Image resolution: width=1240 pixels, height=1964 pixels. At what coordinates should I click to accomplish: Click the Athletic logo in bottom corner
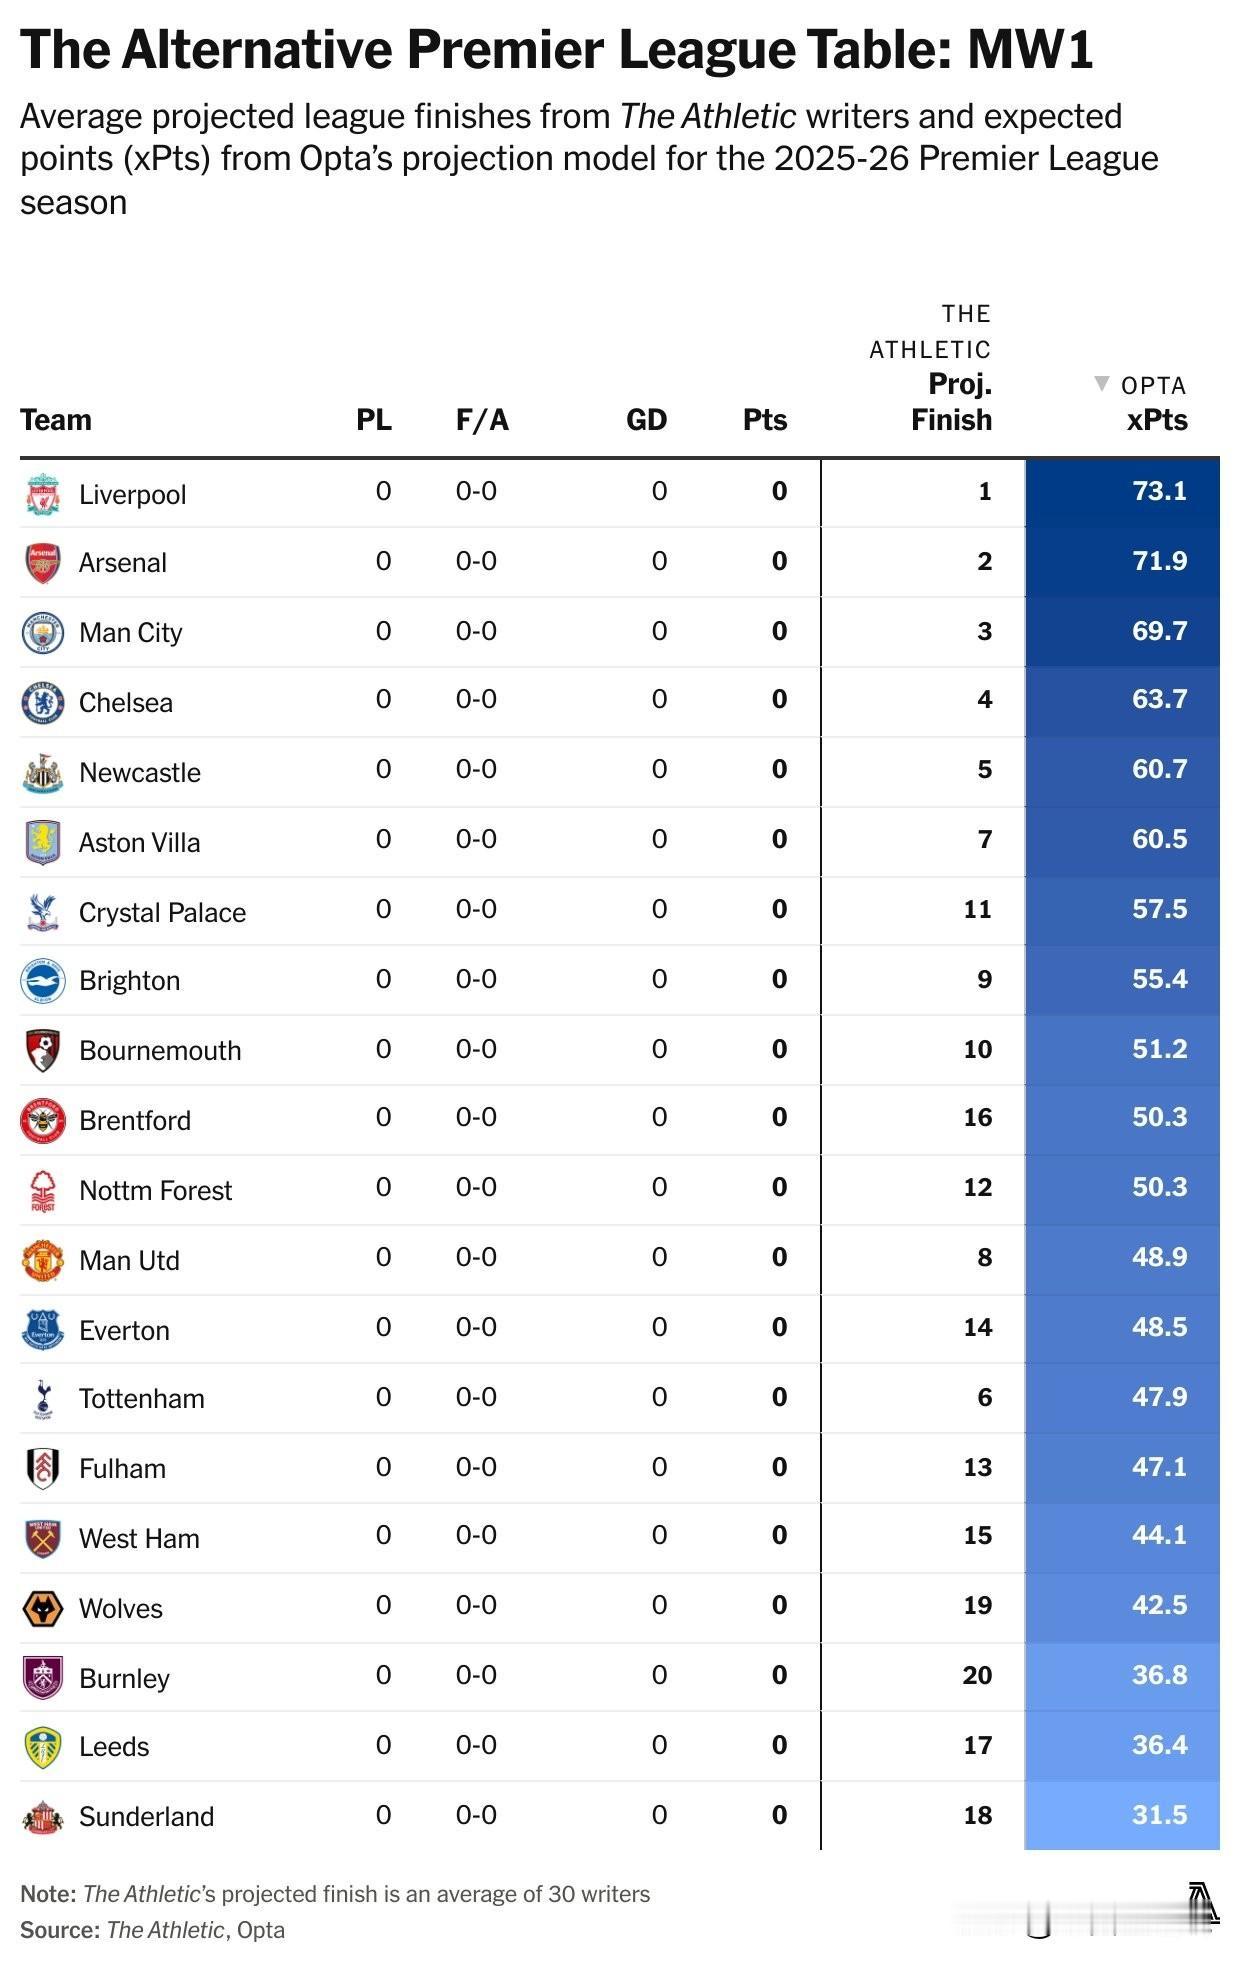point(1203,1903)
